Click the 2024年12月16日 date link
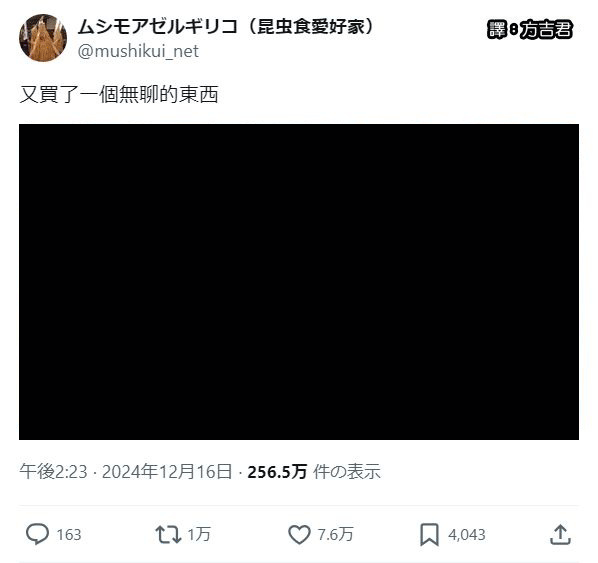 tap(167, 472)
